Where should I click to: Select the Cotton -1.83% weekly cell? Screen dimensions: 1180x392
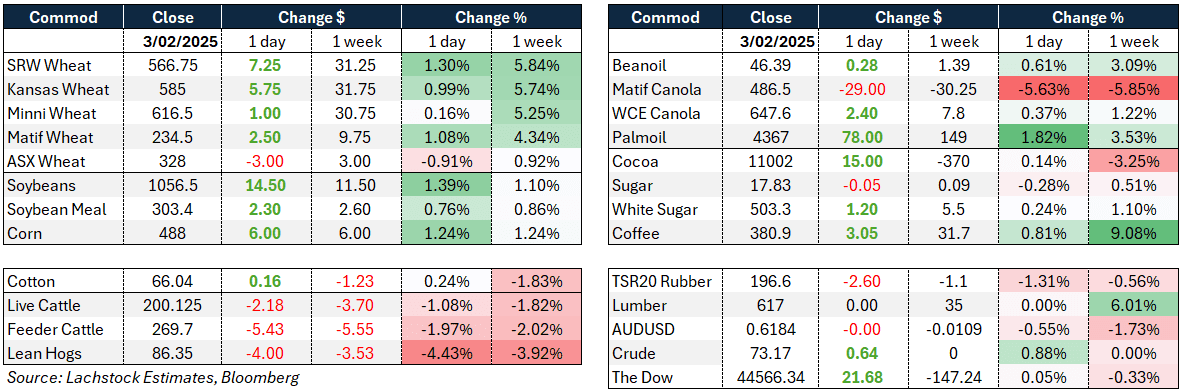coord(536,281)
